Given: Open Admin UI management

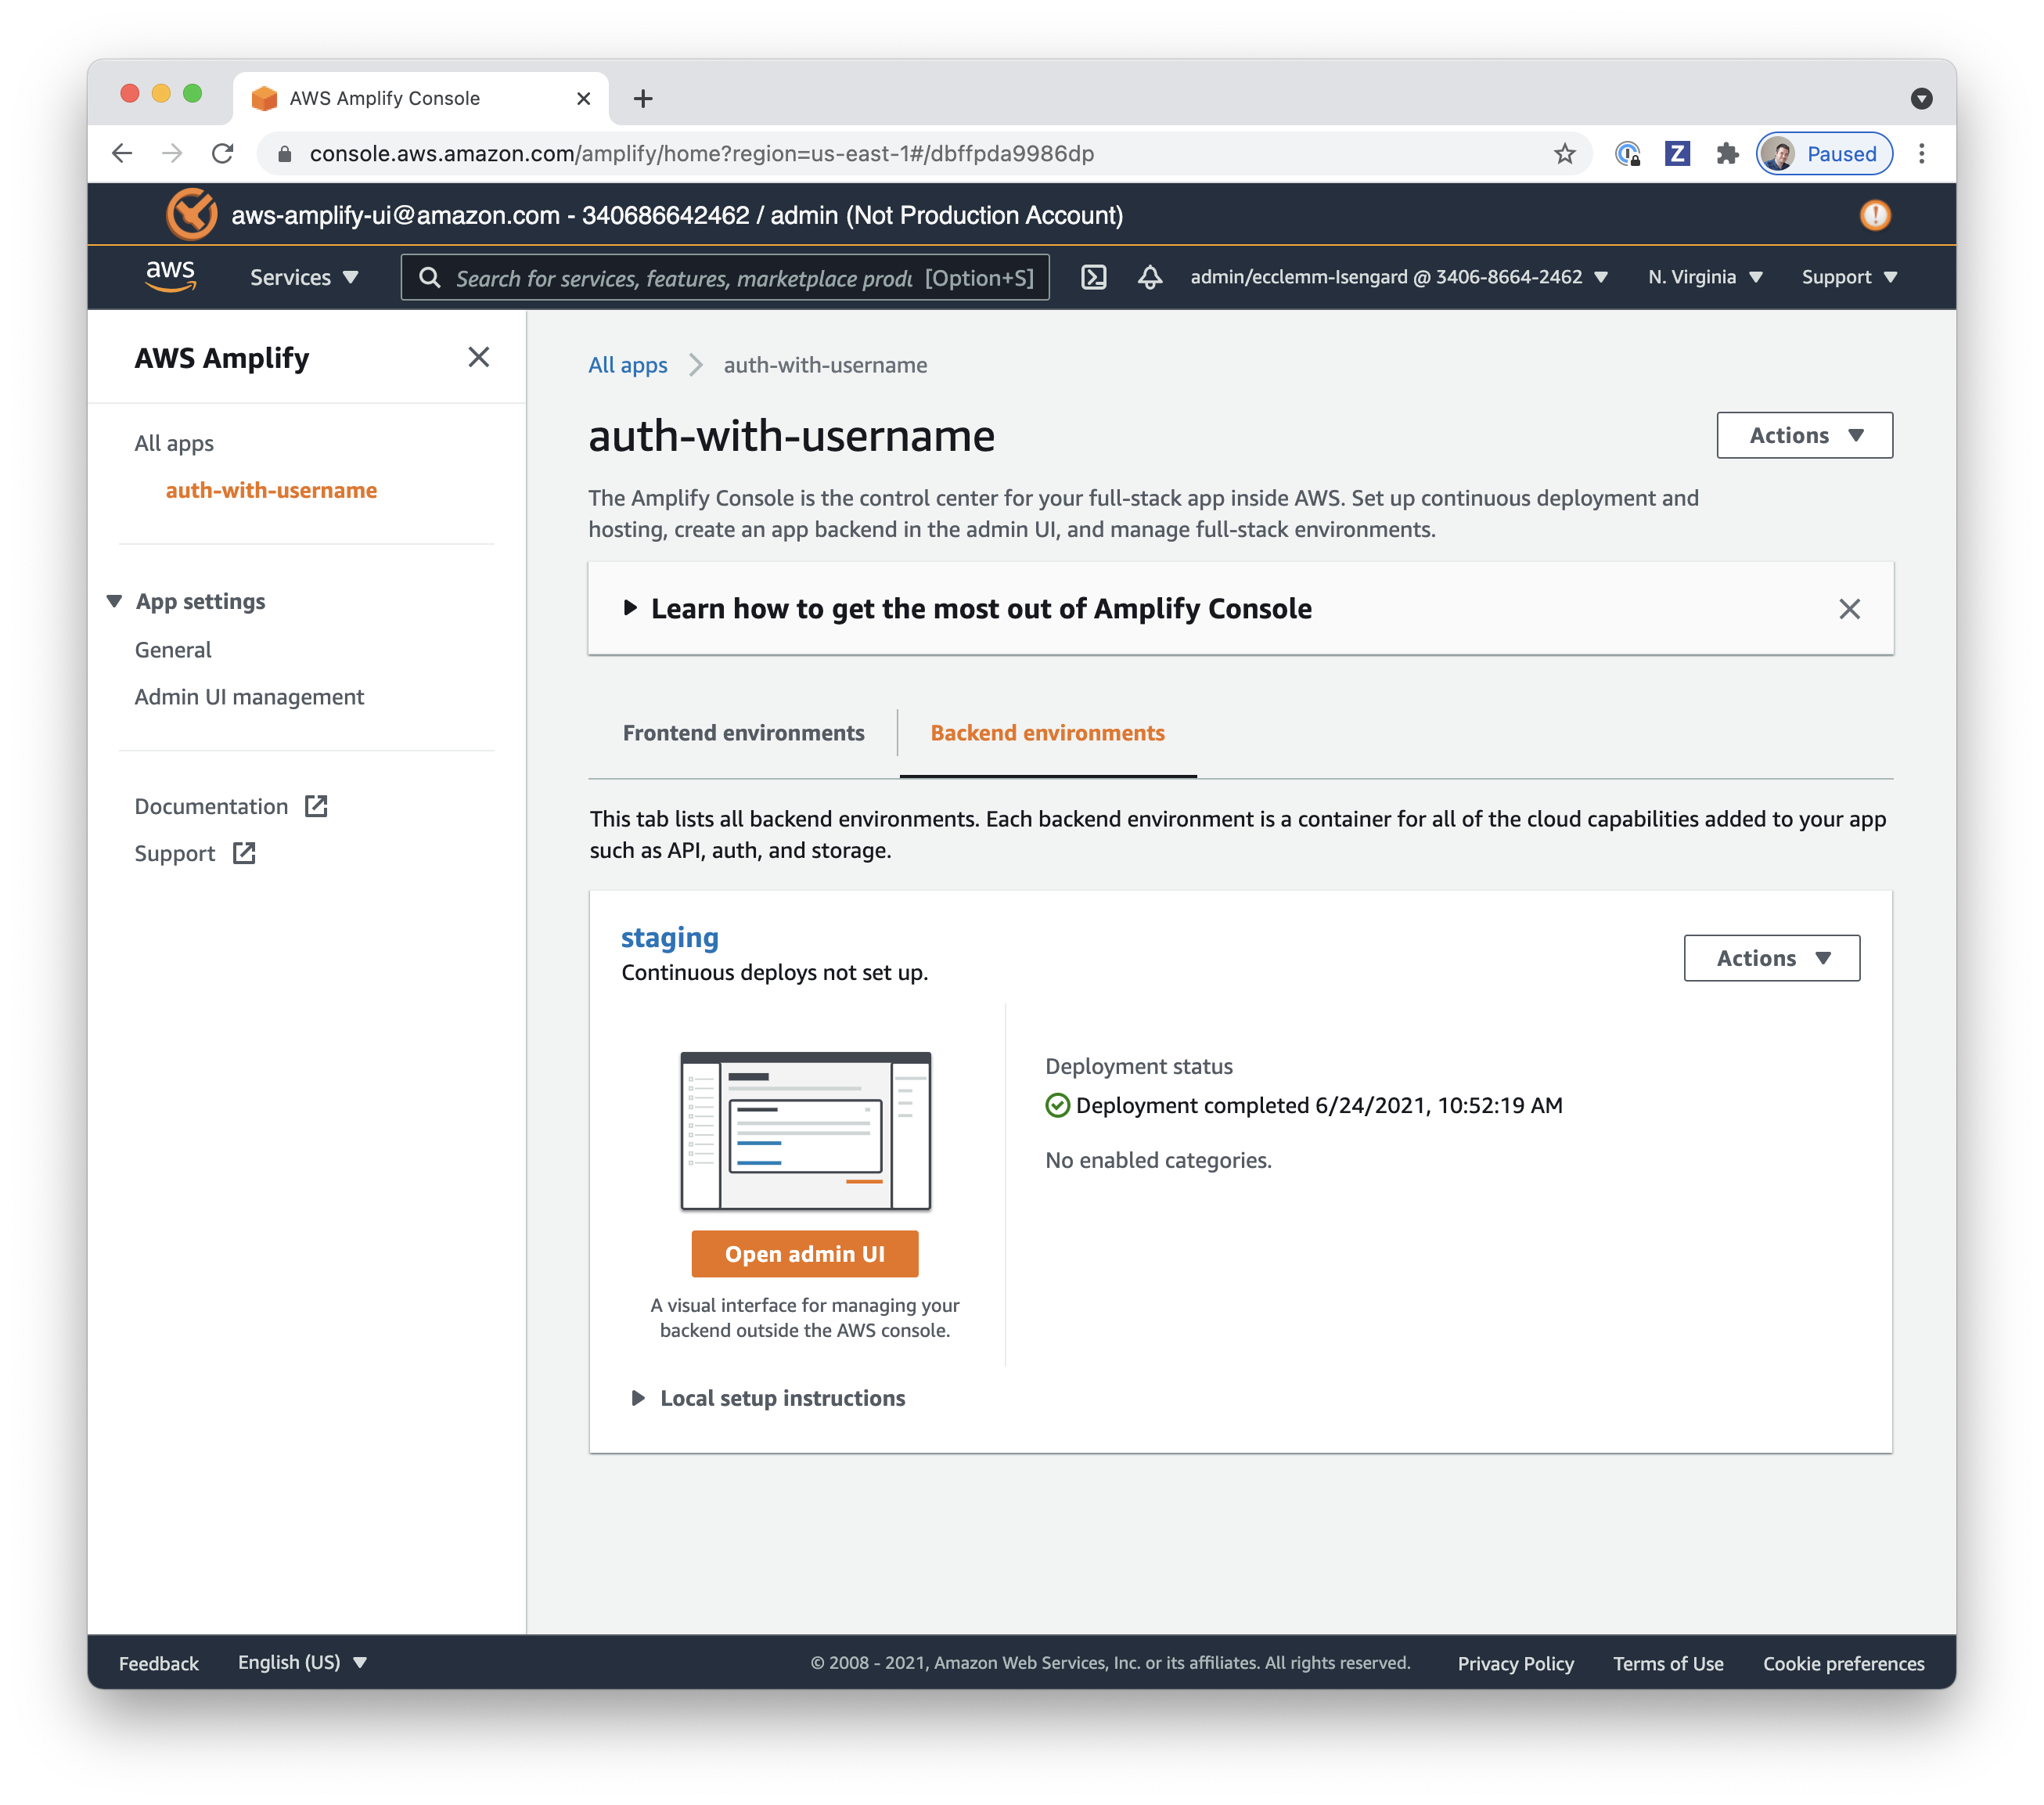Looking at the screenshot, I should (x=249, y=696).
